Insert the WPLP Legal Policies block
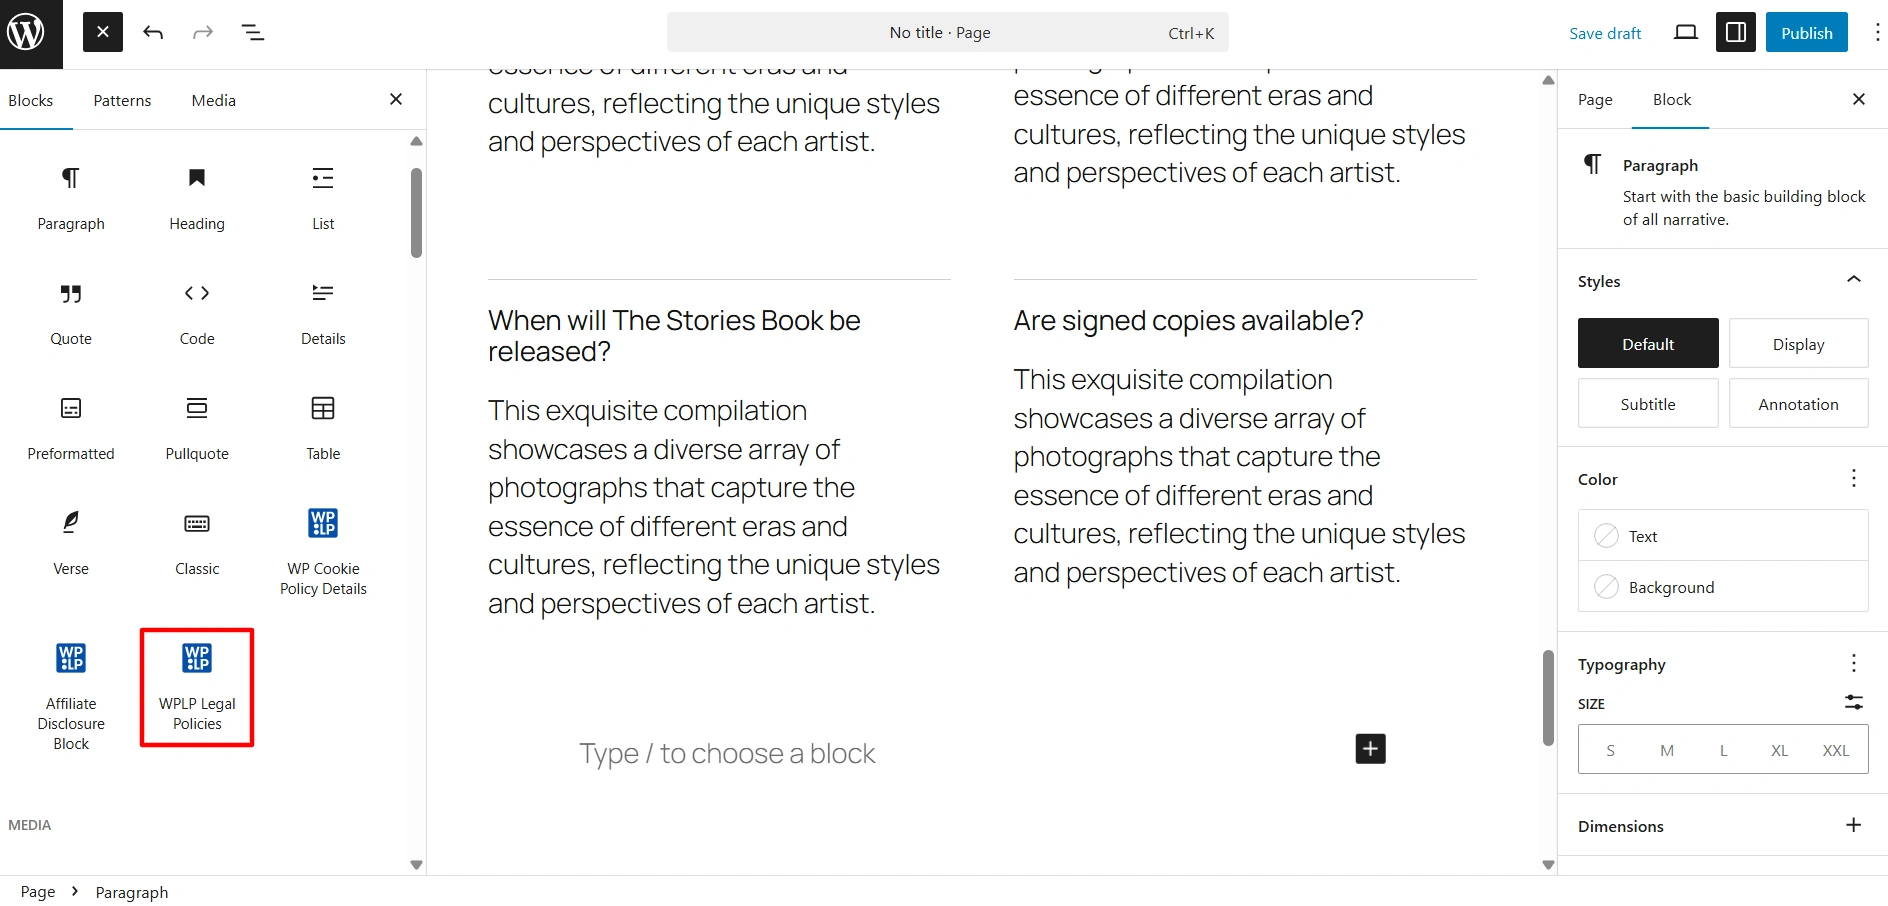Viewport: 1888px width, 906px height. tap(197, 686)
